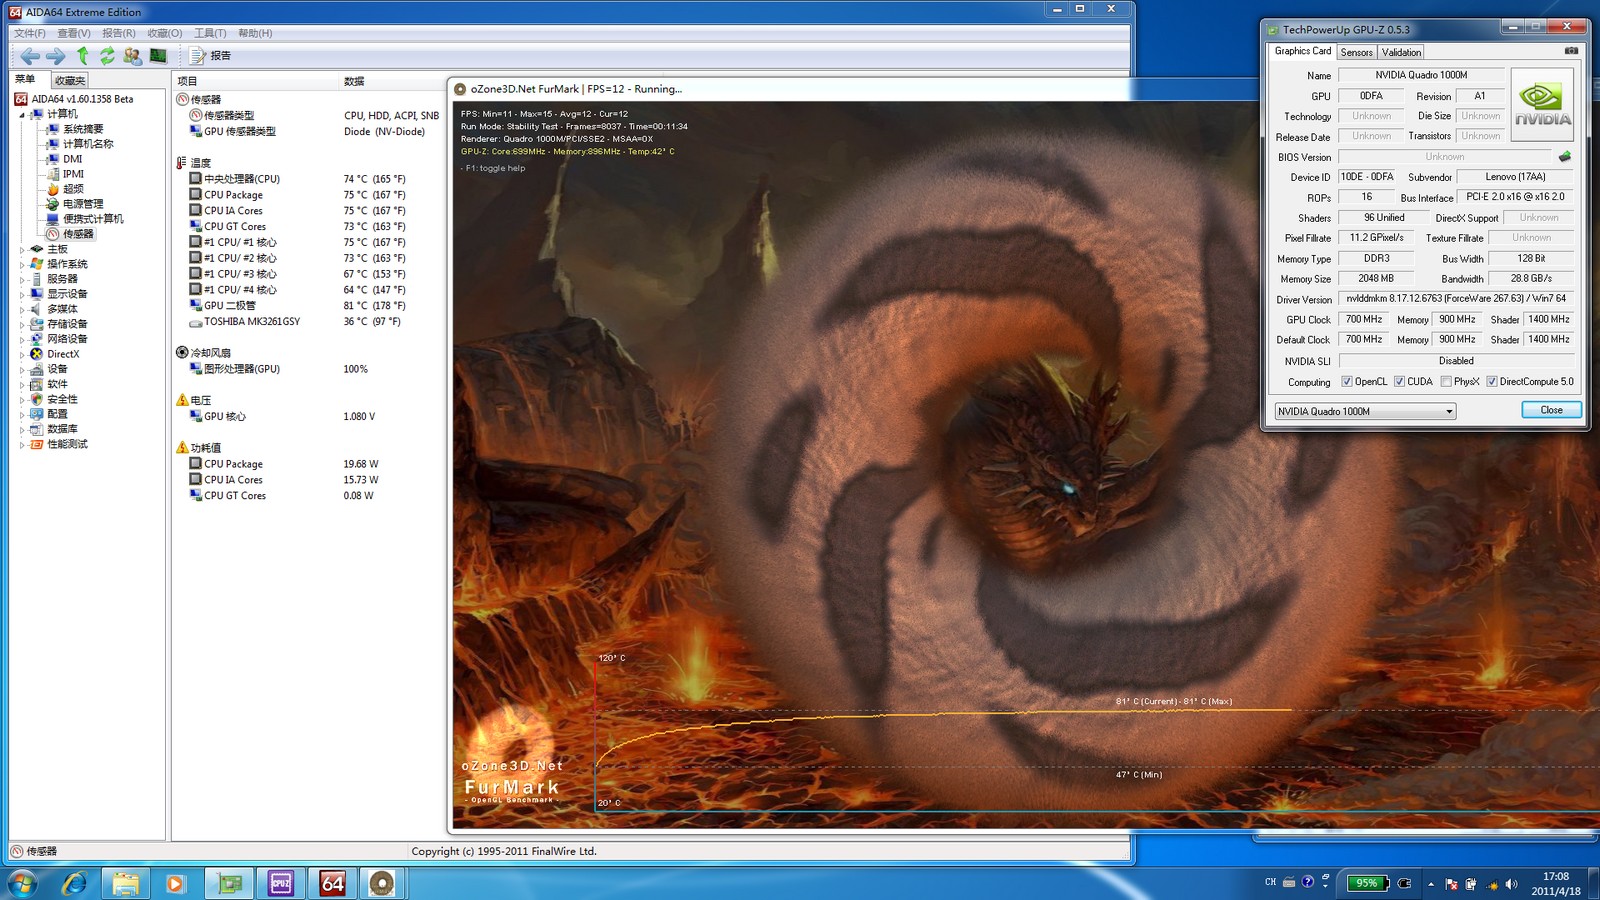Click the BIOS save chip icon in GPU-Z

click(1565, 156)
